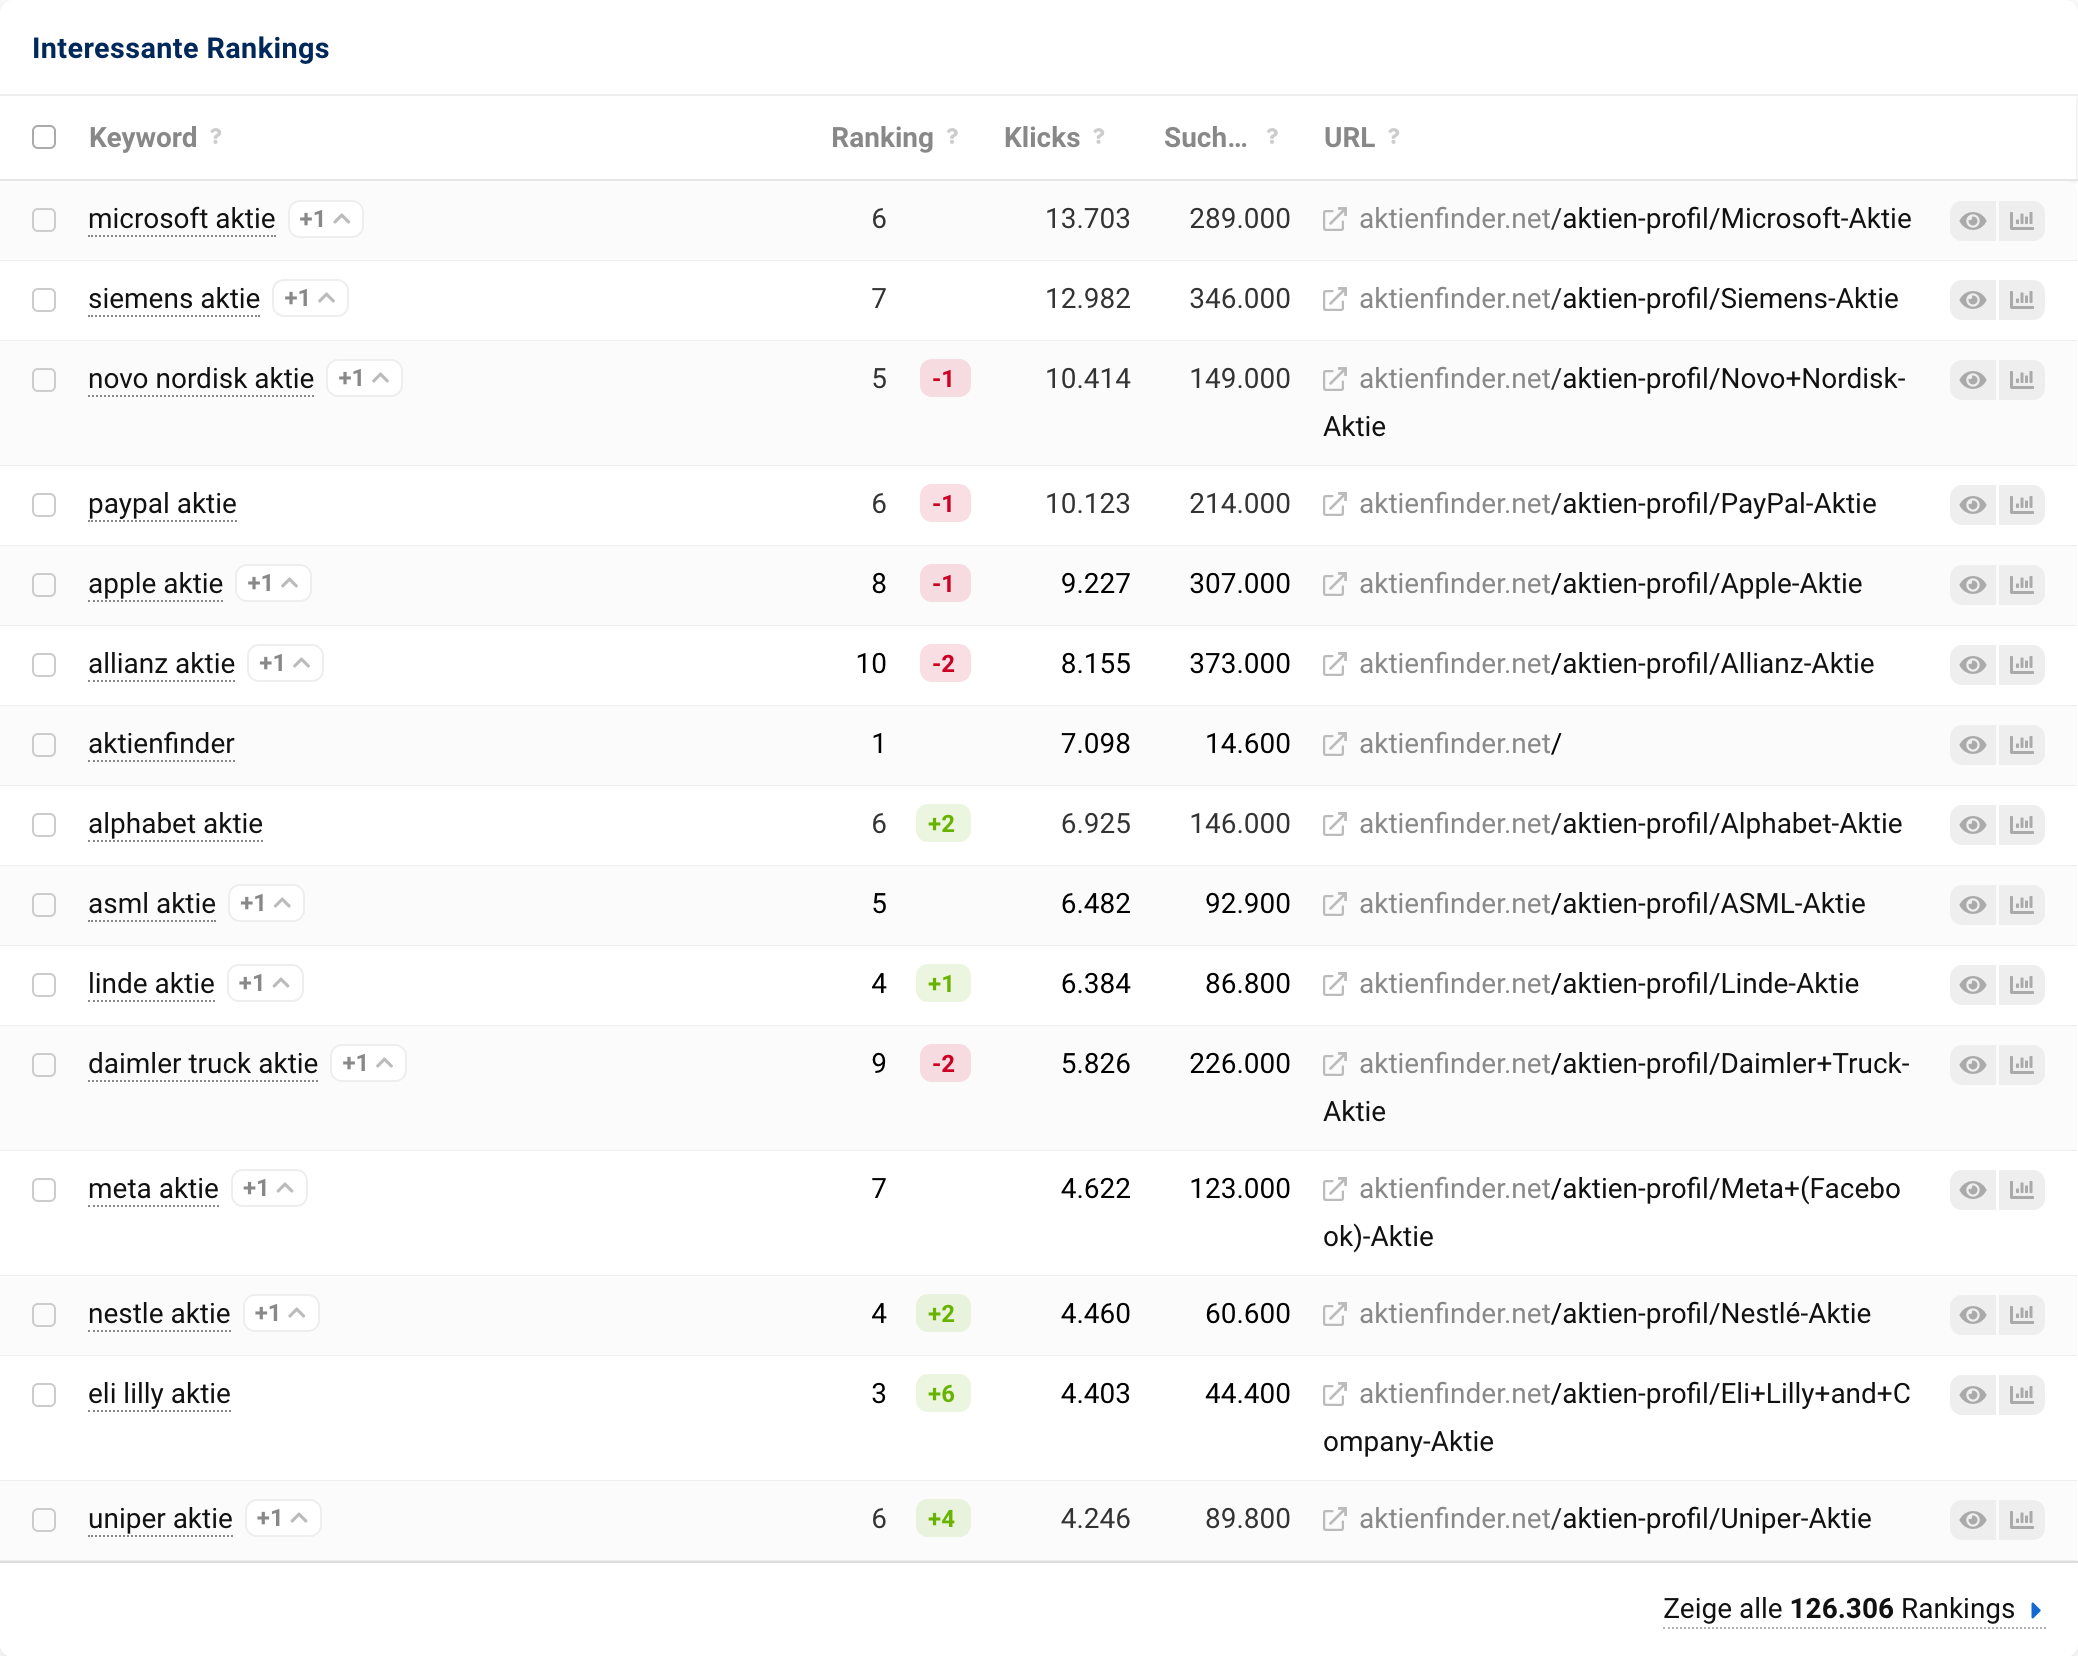
Task: Click help question mark next to Such... header
Action: (1272, 136)
